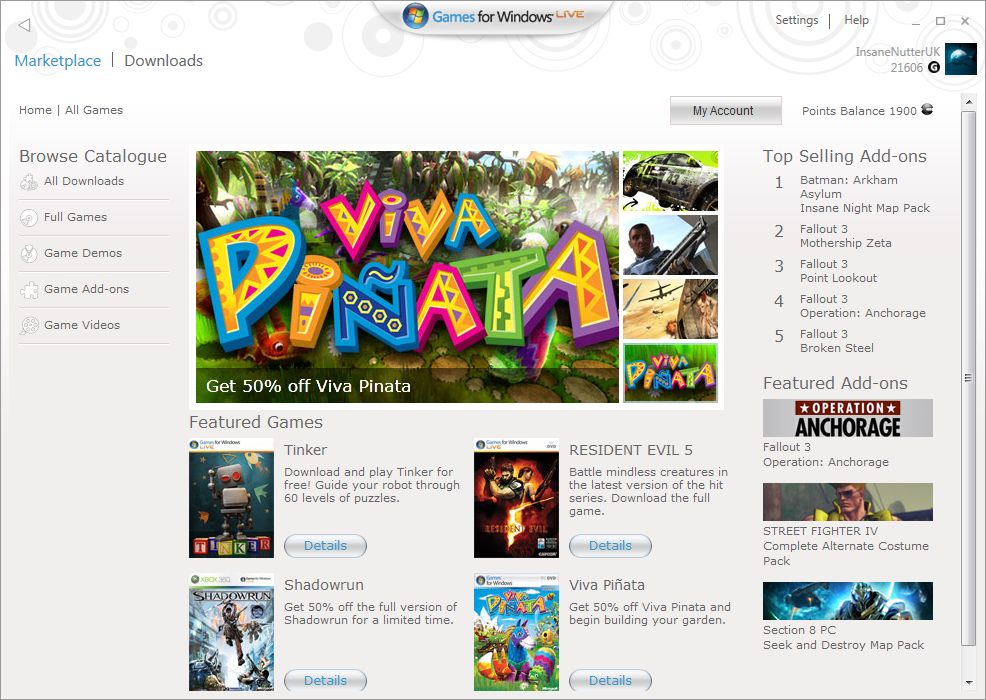
Task: Open Fallout 3 Mothership Zeta add-on
Action: click(x=846, y=236)
